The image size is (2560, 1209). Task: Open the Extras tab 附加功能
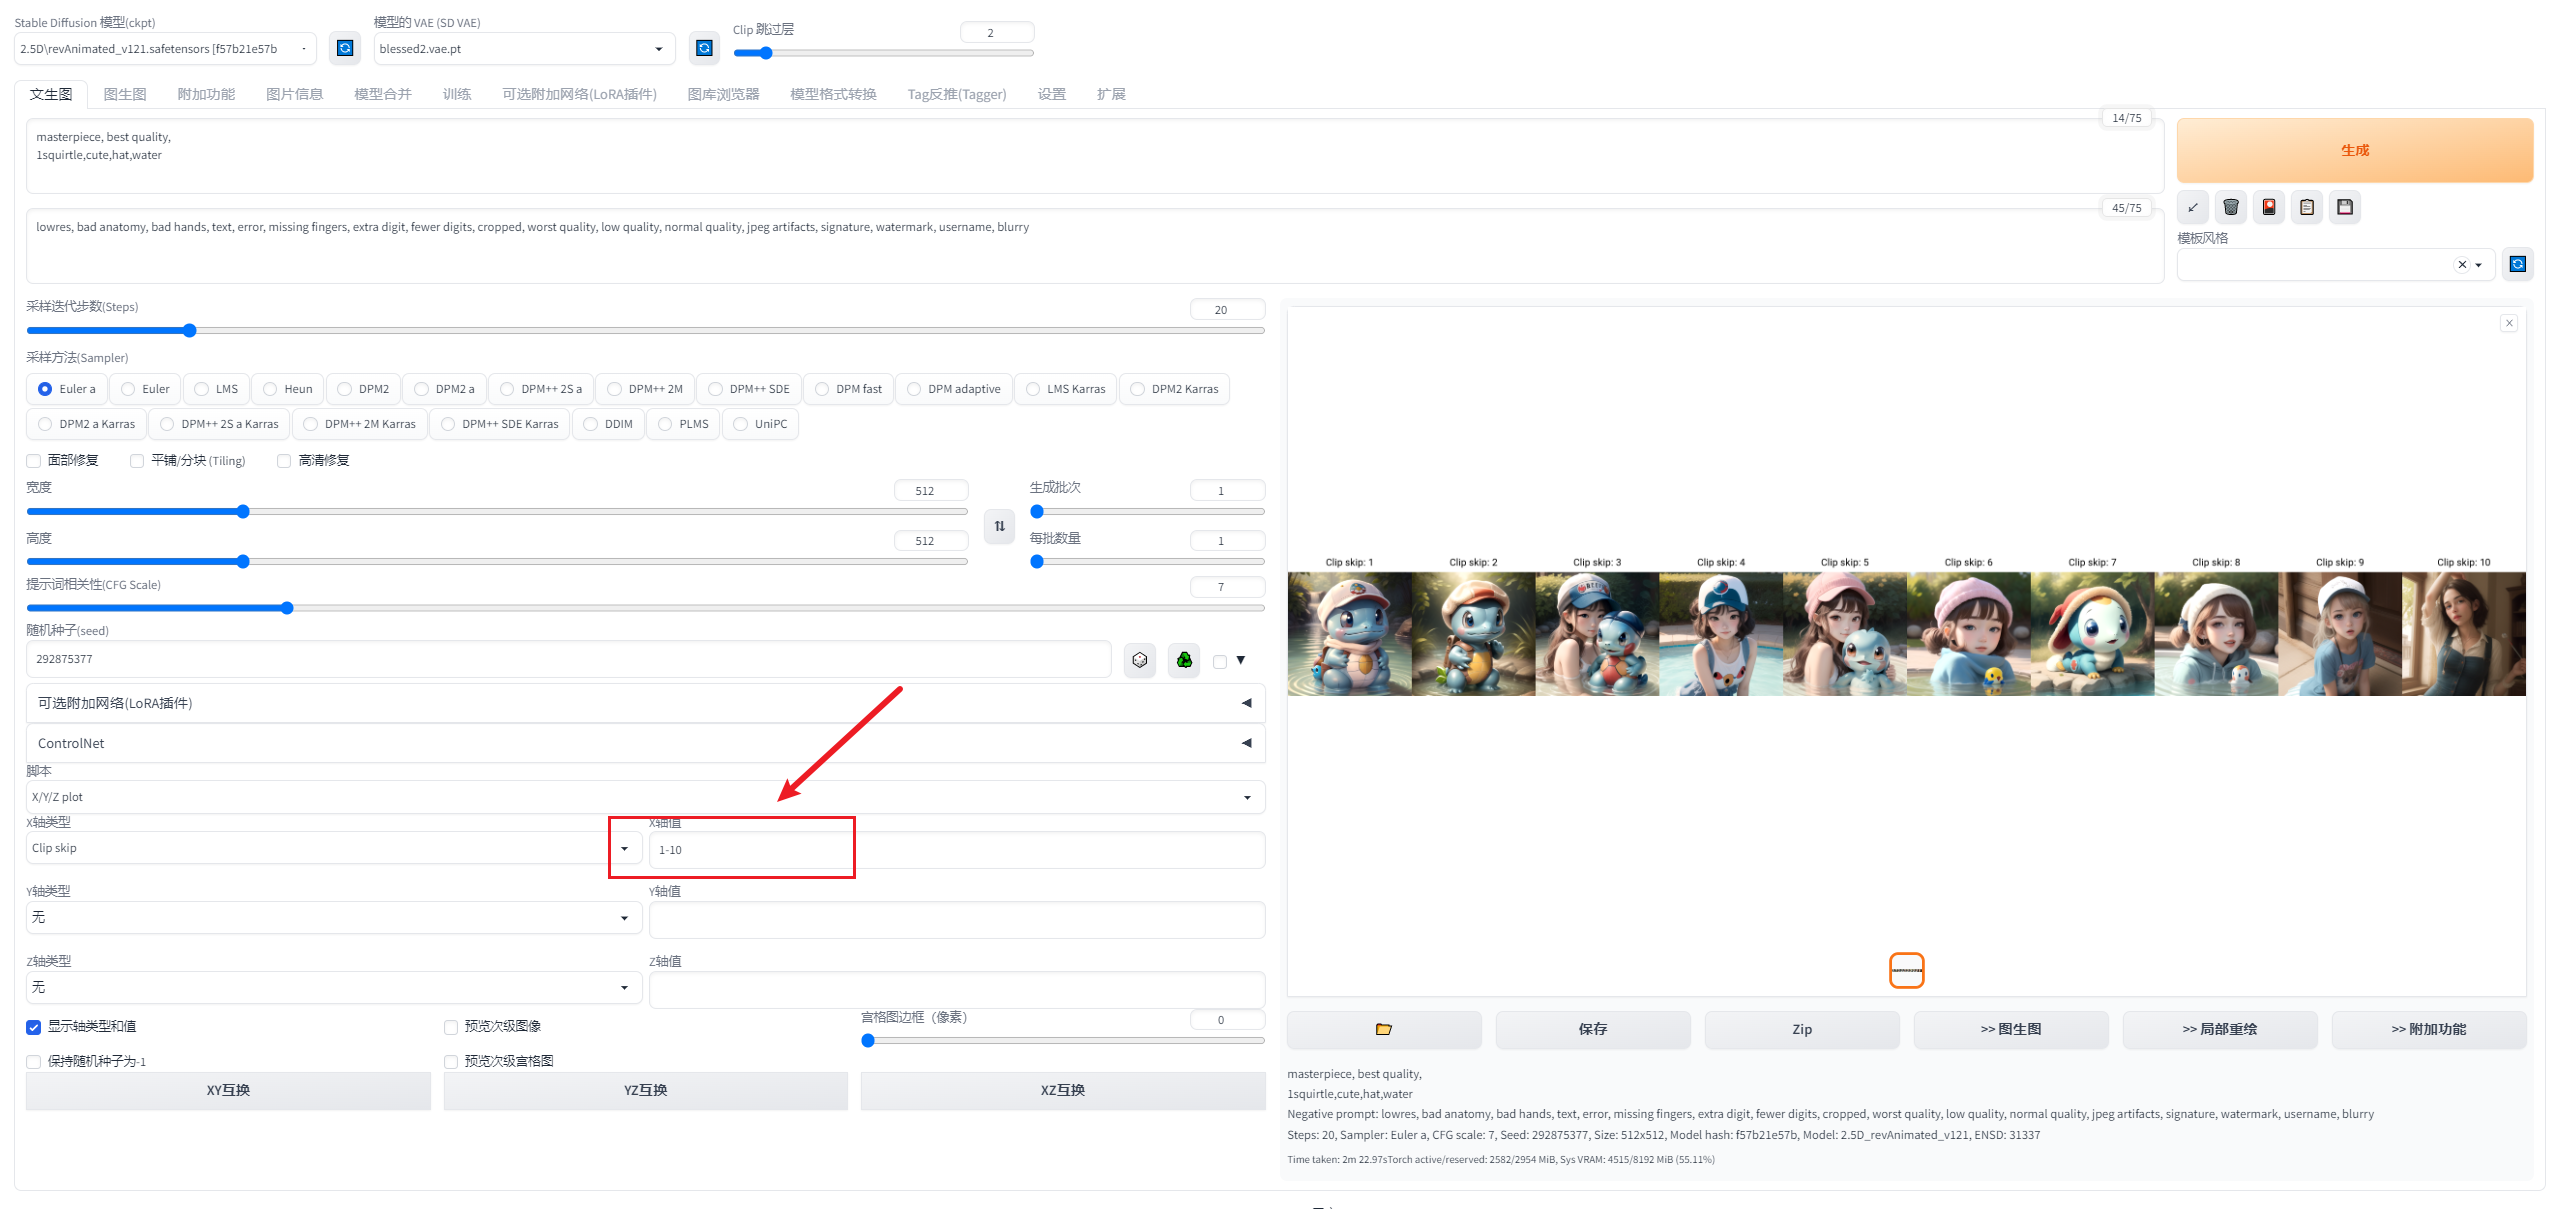click(206, 94)
